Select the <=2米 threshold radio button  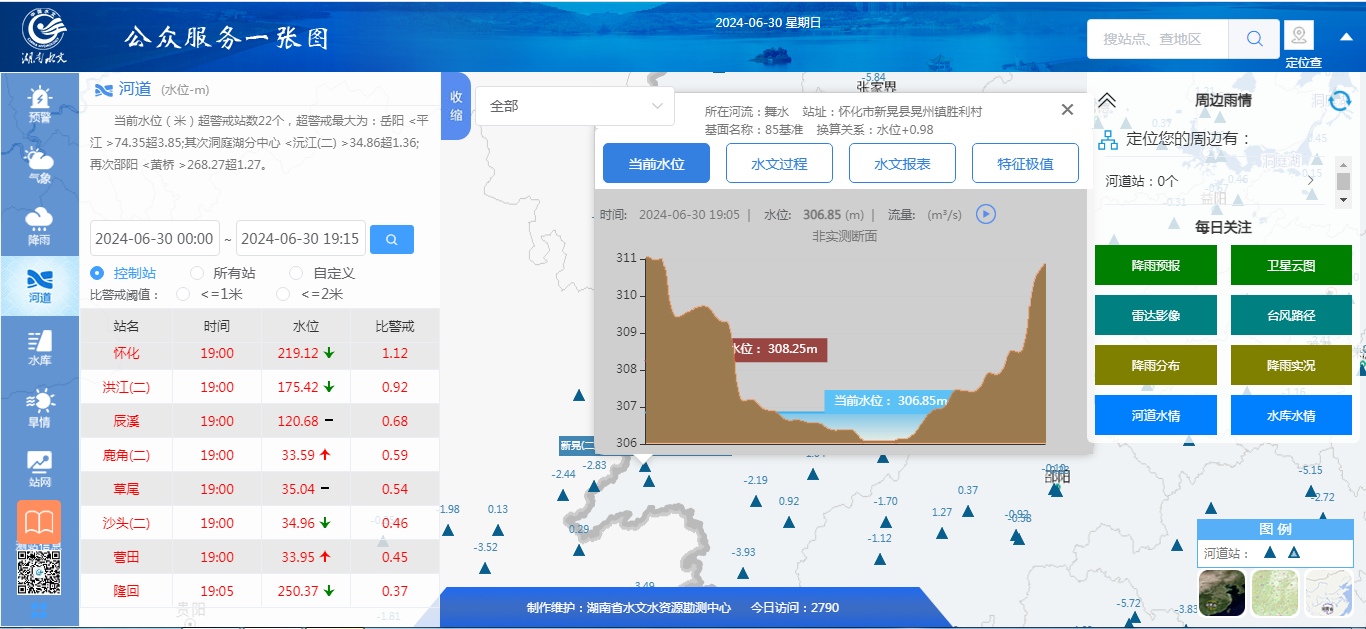pyautogui.click(x=283, y=294)
